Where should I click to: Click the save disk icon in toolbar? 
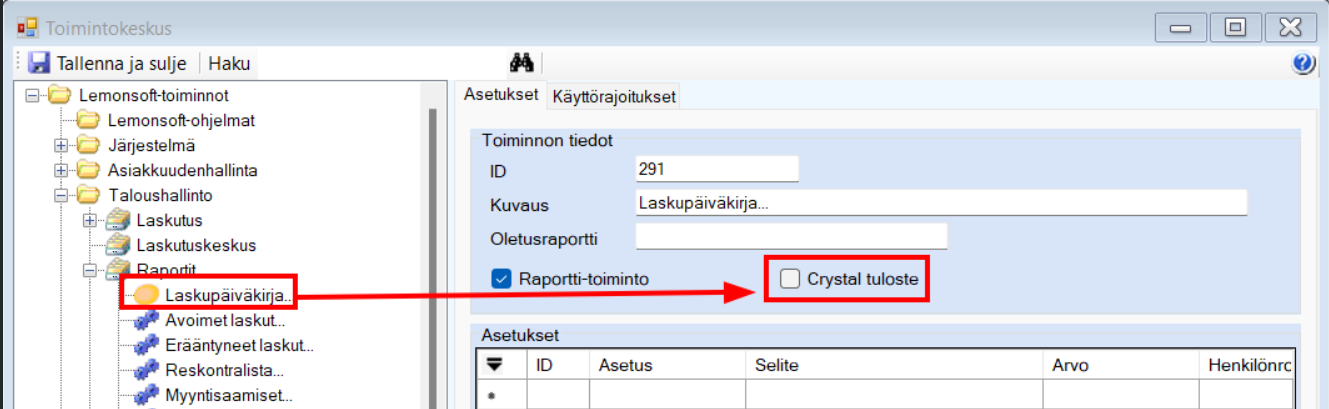pyautogui.click(x=40, y=64)
